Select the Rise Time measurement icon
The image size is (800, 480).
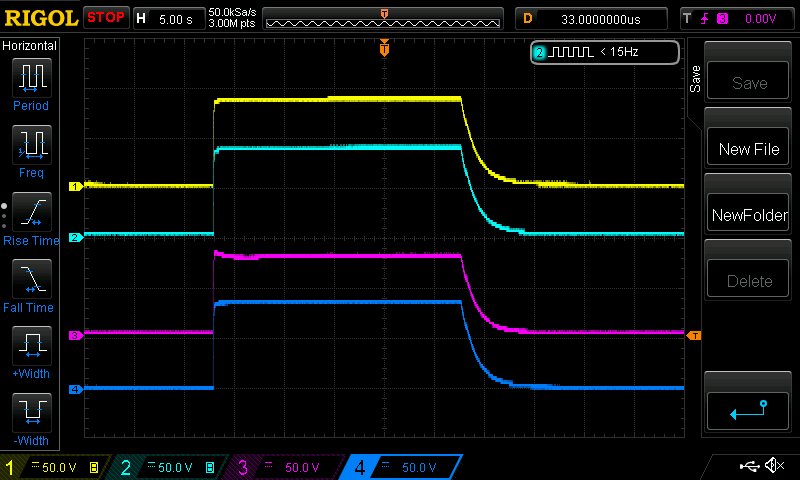32,212
